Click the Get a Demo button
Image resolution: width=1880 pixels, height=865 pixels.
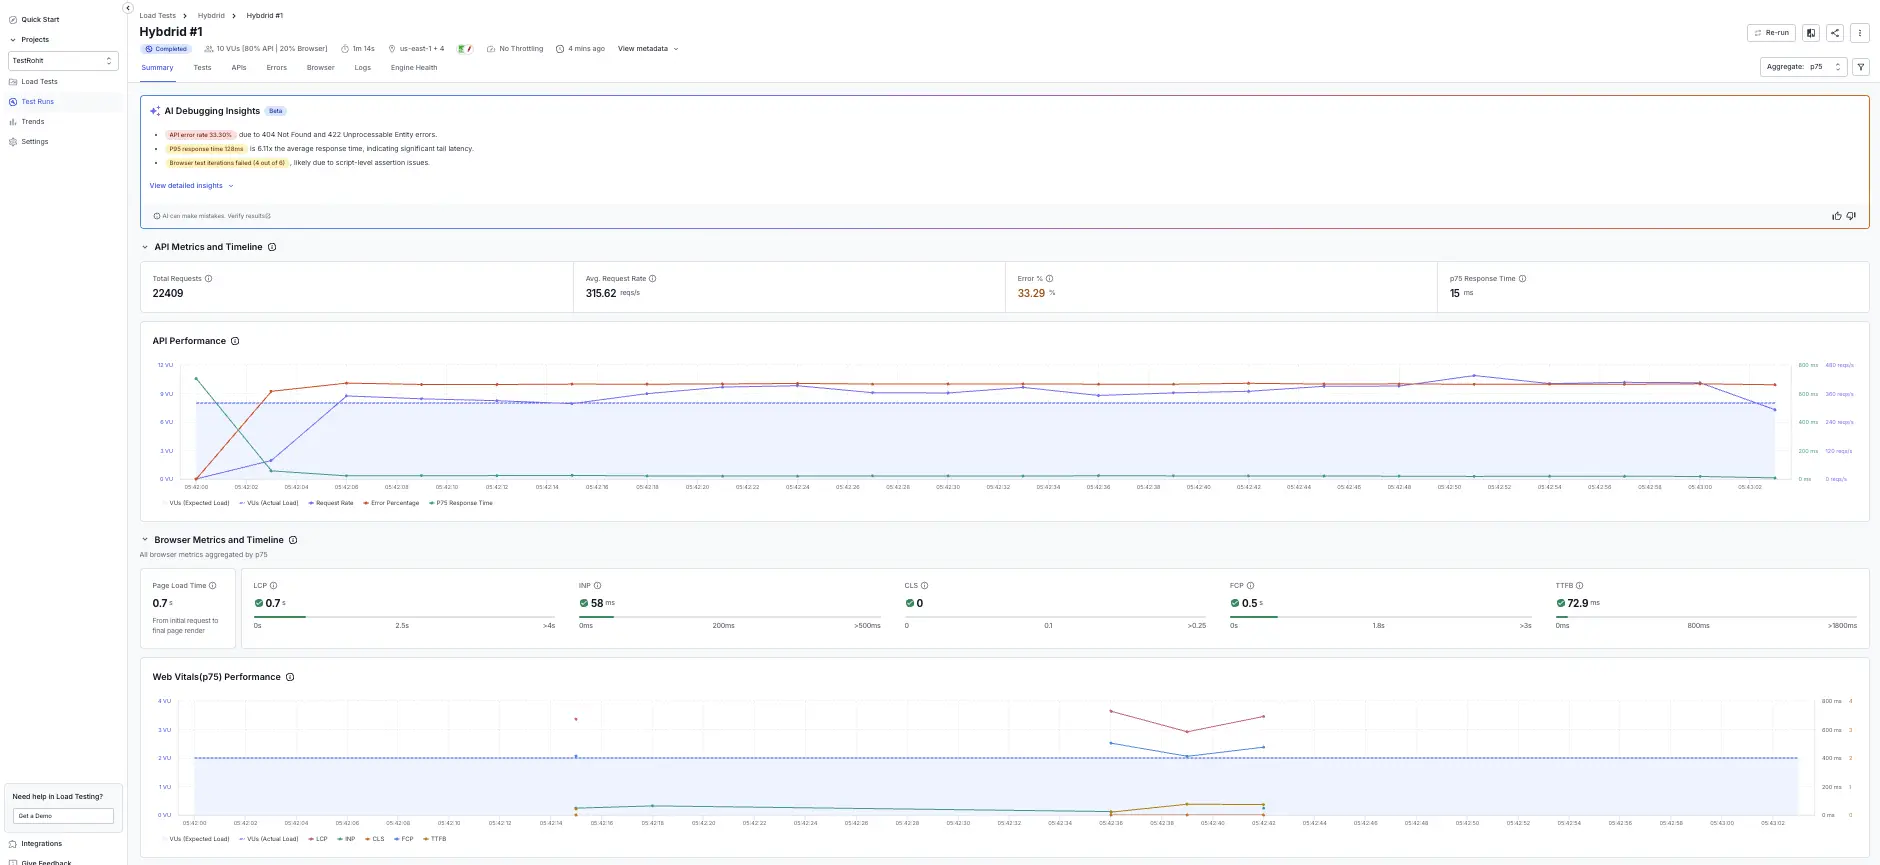[63, 816]
